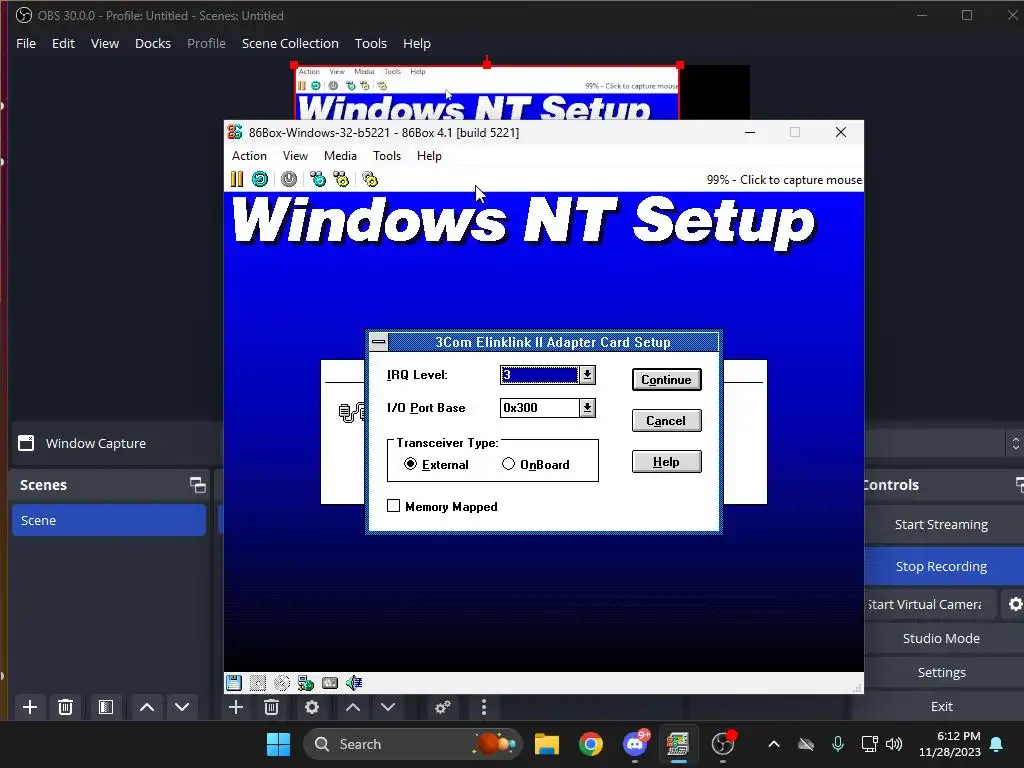
Task: Click the greyed floppy drive status icon
Action: [258, 683]
